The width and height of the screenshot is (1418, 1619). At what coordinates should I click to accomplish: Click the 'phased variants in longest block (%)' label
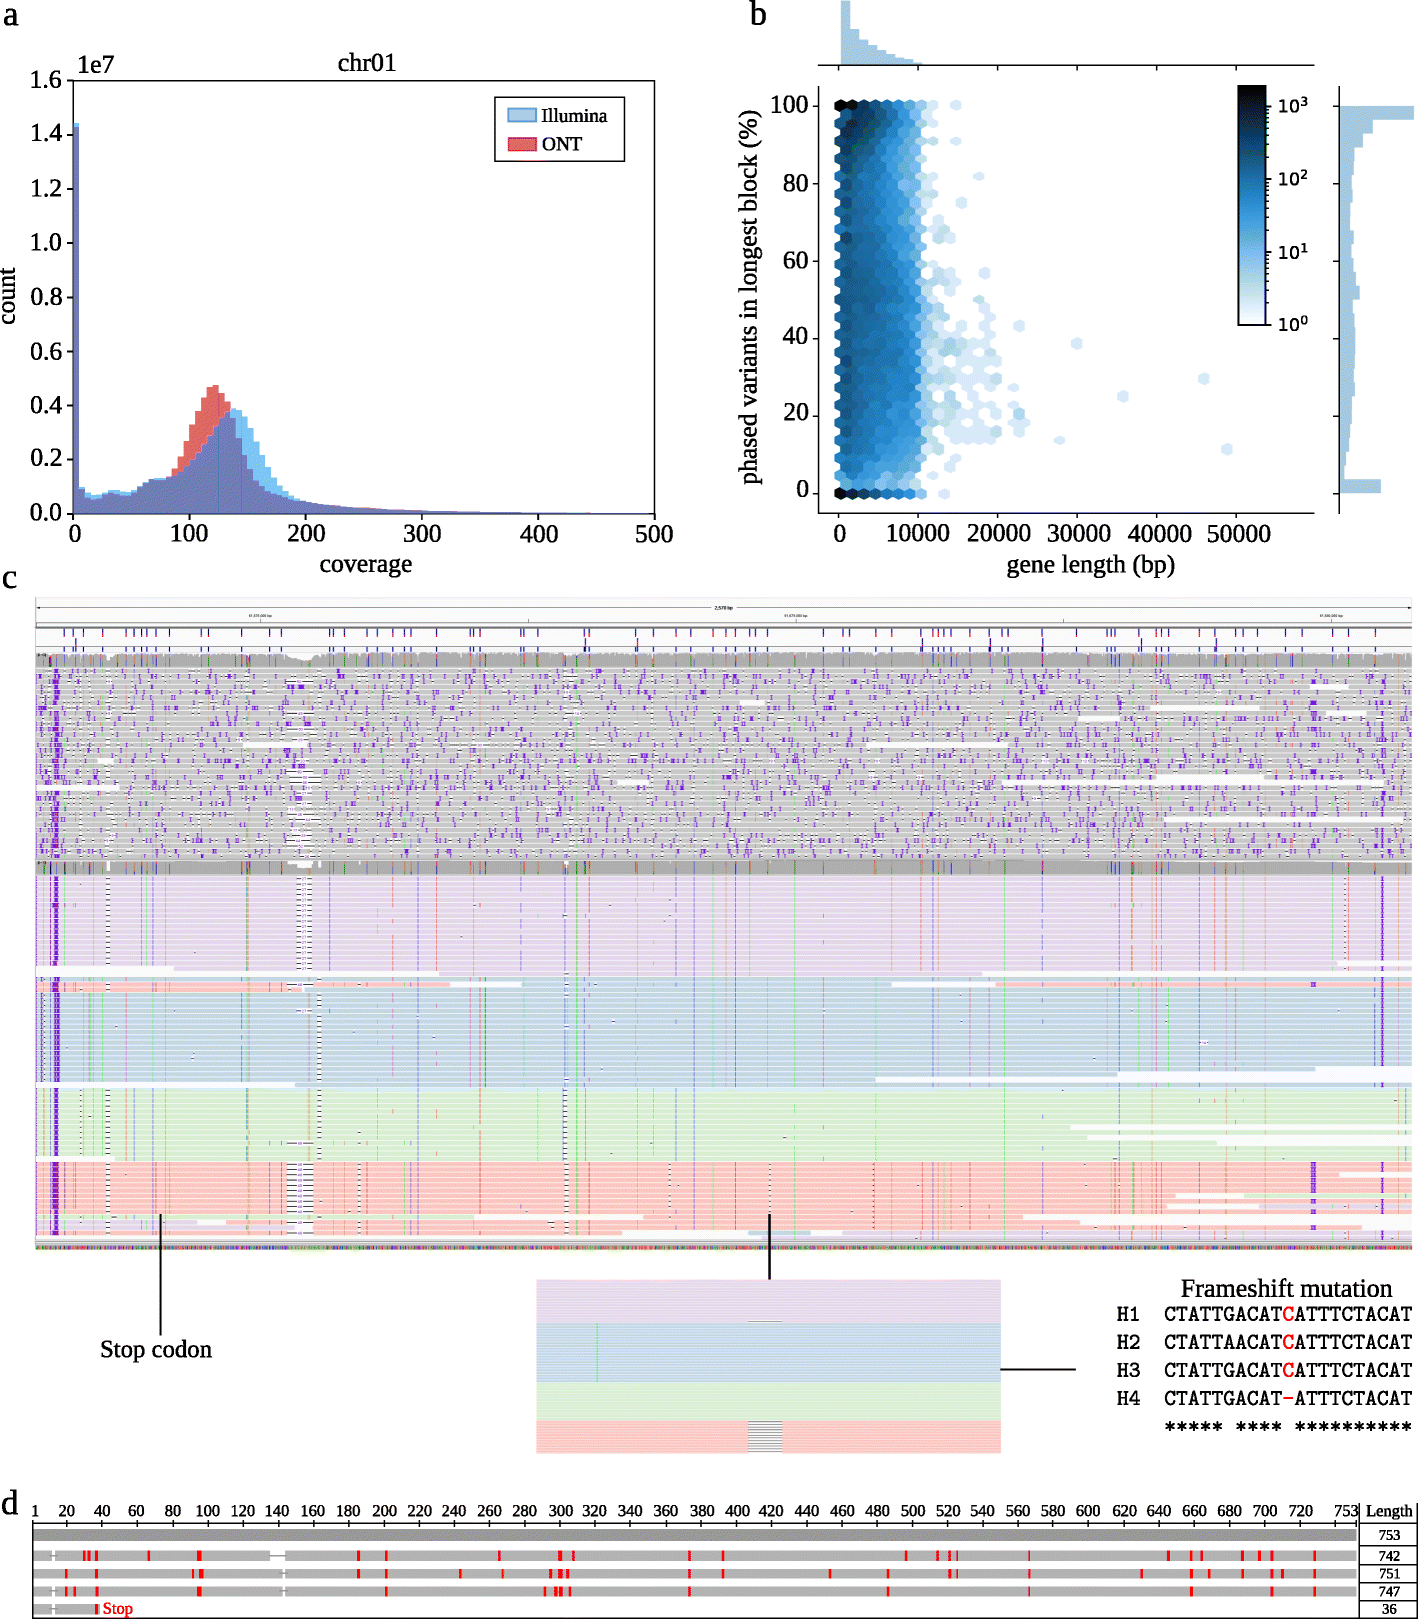(x=750, y=297)
